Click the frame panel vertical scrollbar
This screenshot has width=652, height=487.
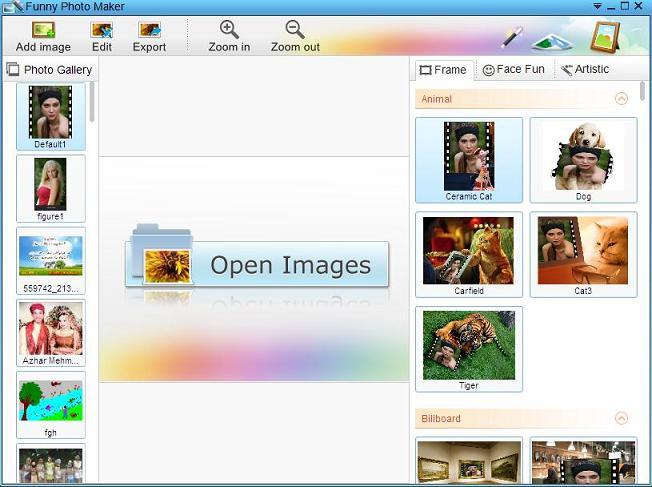pos(642,91)
